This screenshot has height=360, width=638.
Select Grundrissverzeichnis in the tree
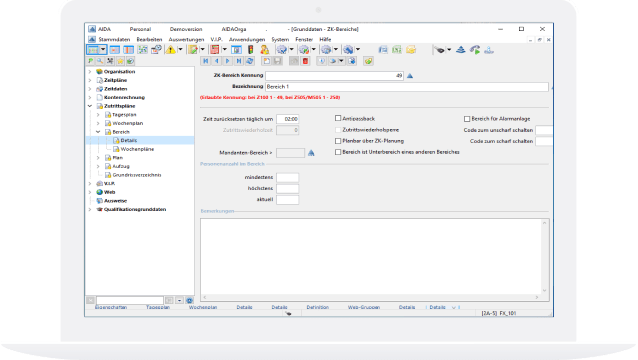(x=137, y=175)
